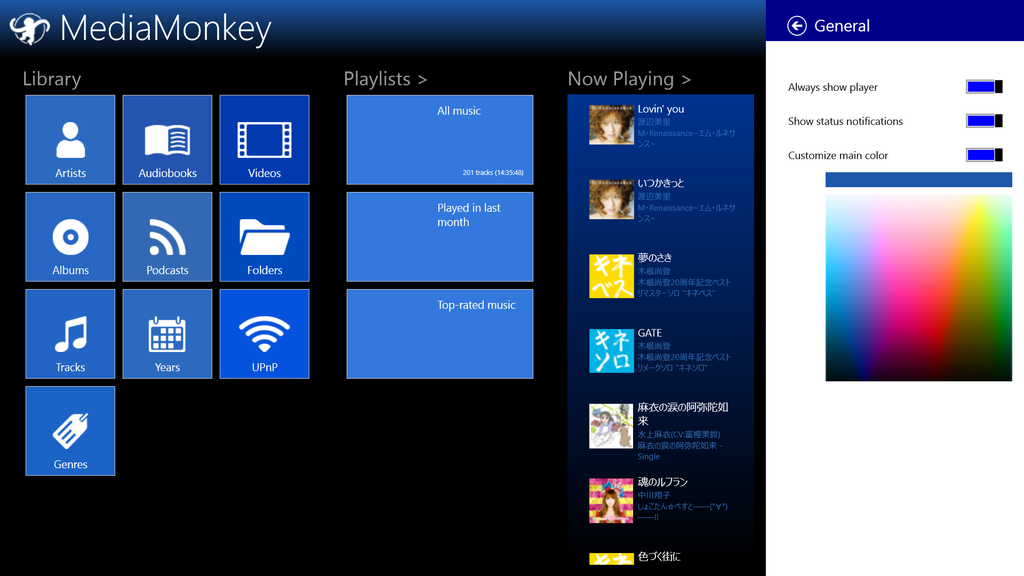The image size is (1024, 576).
Task: Open the Folders tile
Action: [x=264, y=237]
